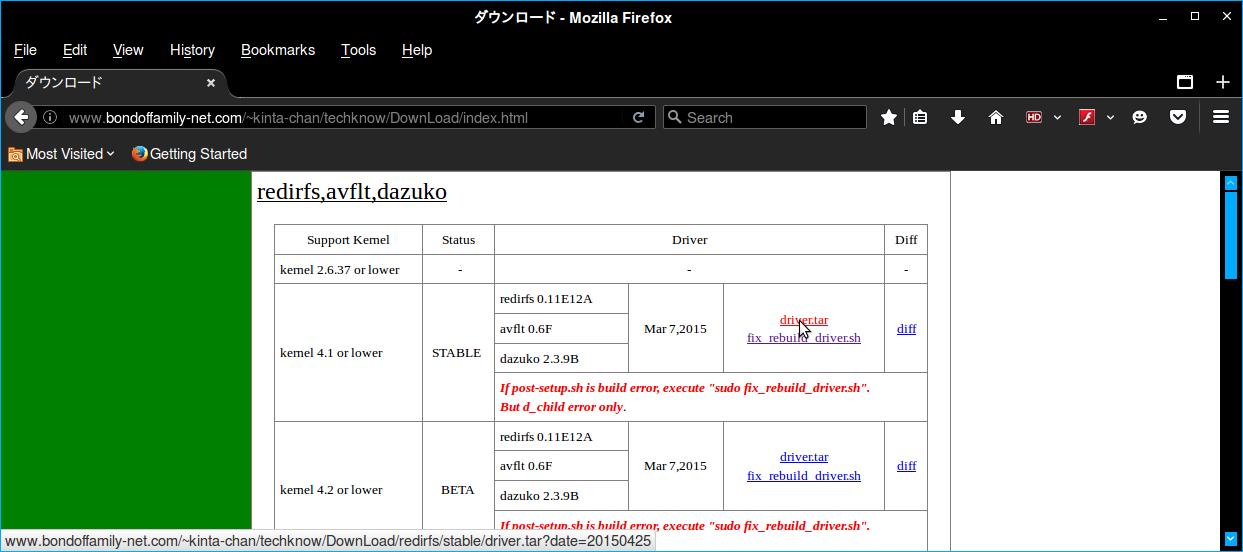Expand the HD add-on dropdown arrow

[x=1057, y=118]
